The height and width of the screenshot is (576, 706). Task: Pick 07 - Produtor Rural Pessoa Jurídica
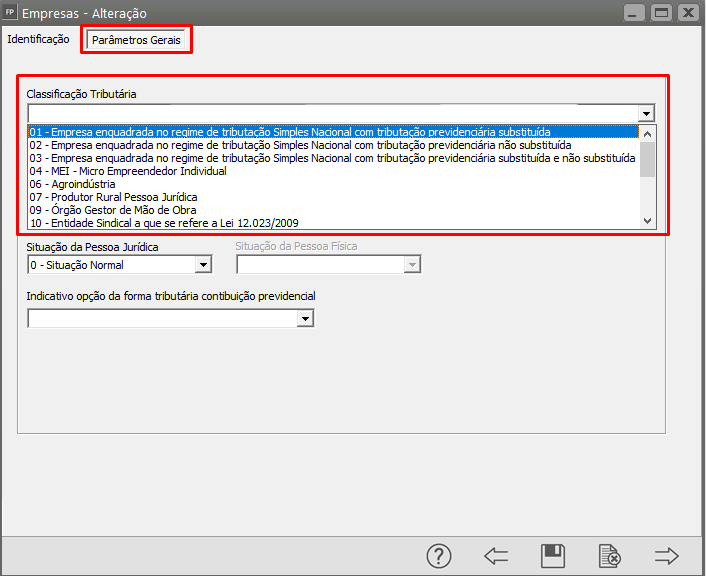click(x=333, y=197)
